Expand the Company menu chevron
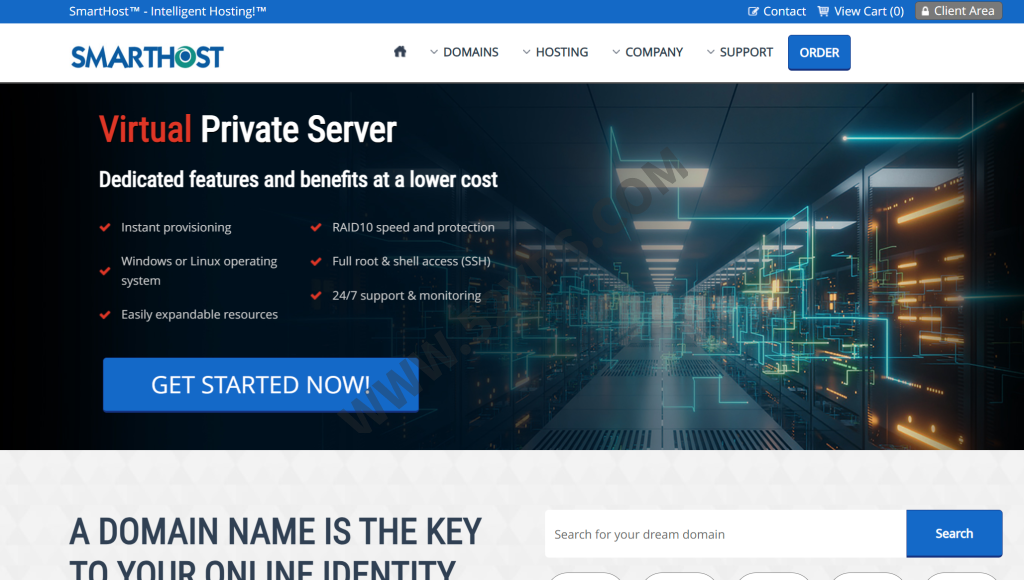 616,52
